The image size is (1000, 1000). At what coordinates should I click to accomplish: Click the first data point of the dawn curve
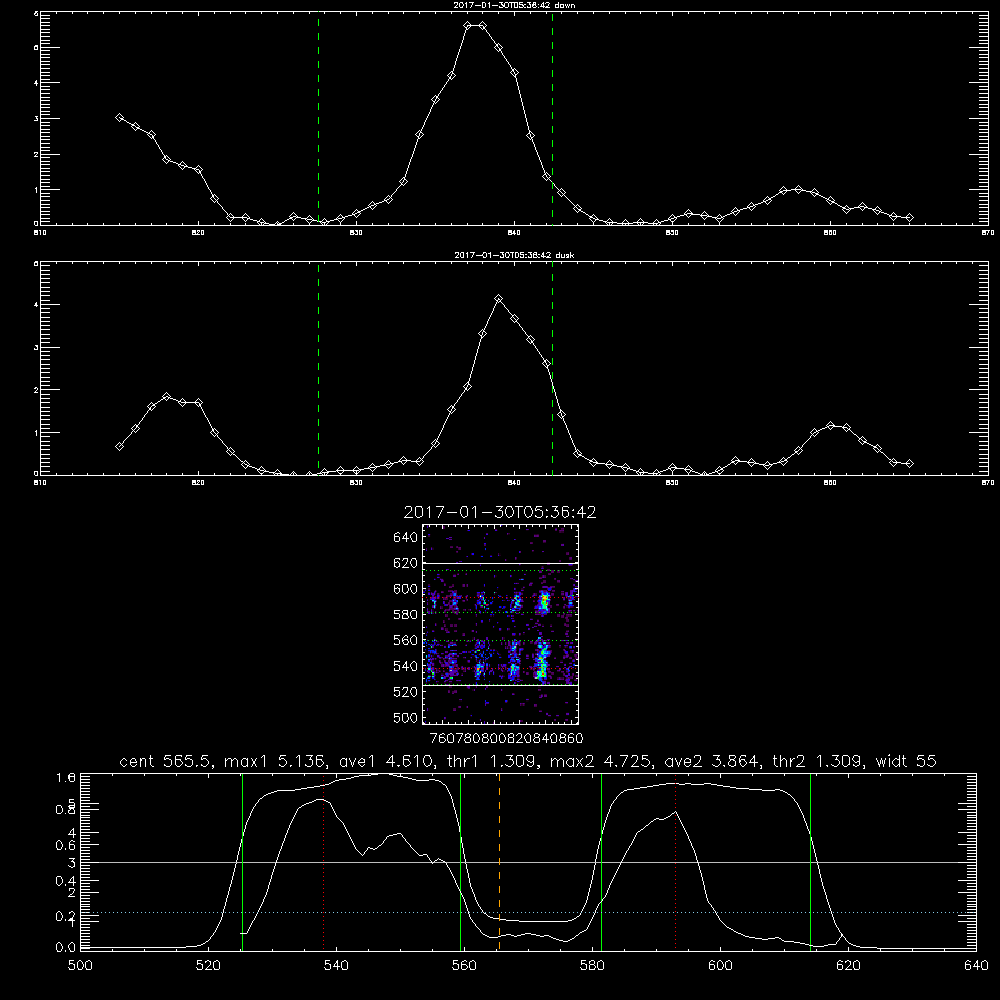coord(119,117)
